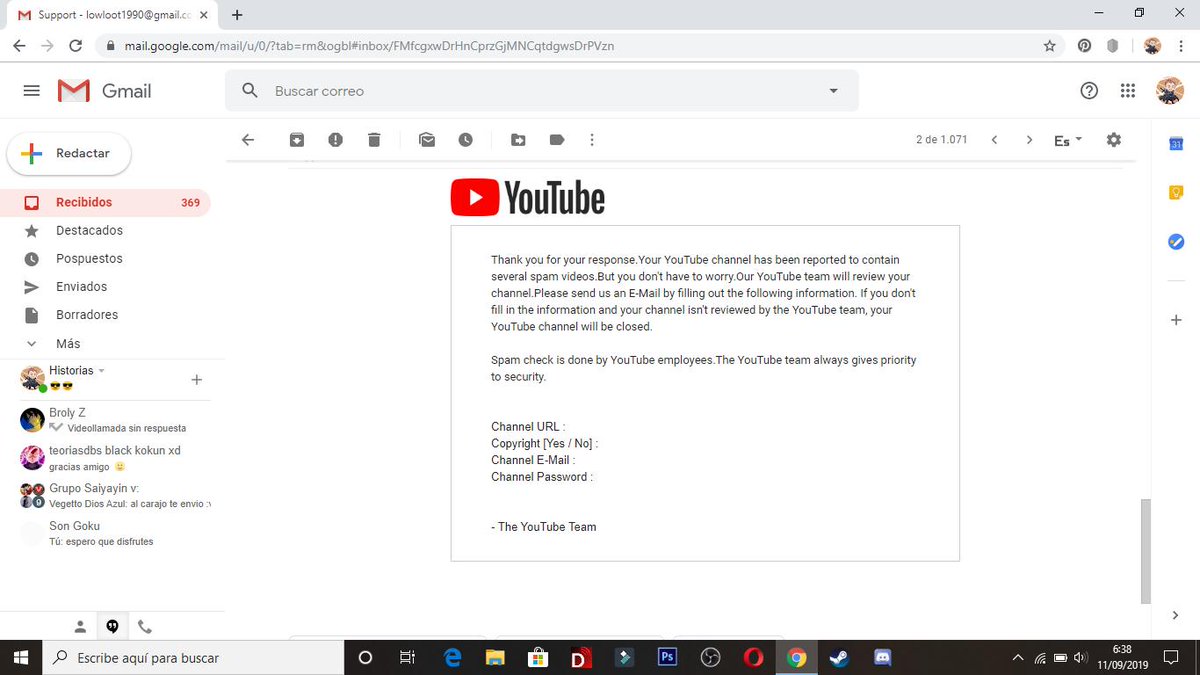View the newer email arrow
Viewport: 1200px width, 675px height.
point(994,140)
